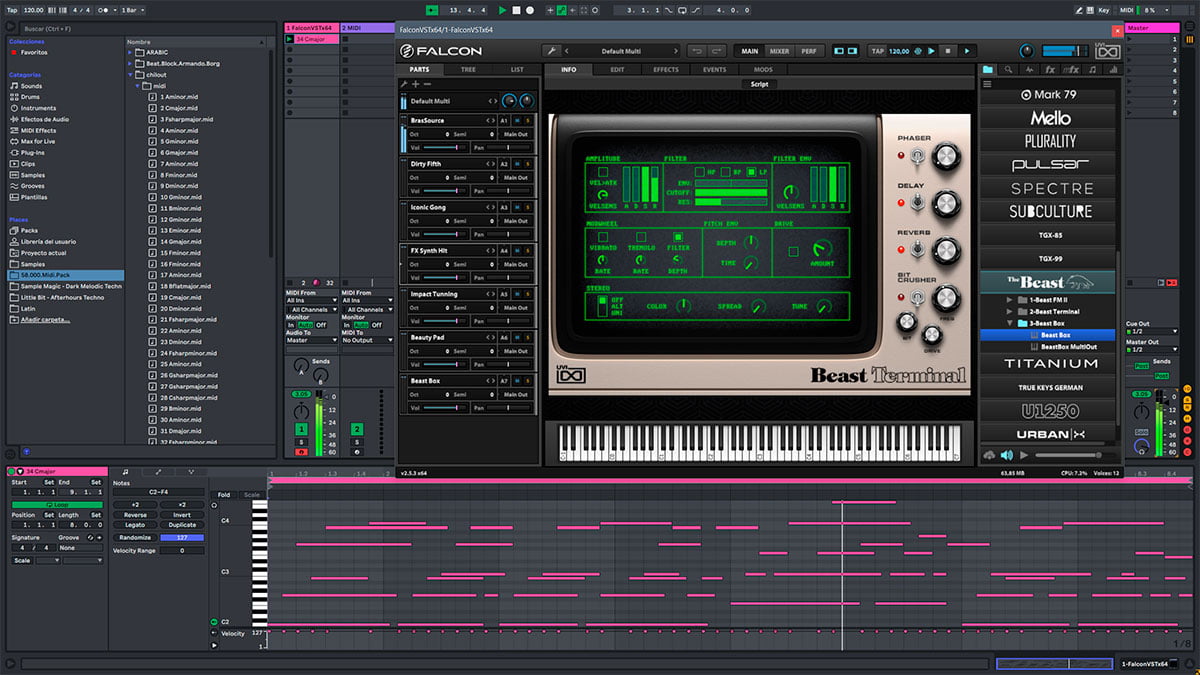Remove part with minus icon
This screenshot has height=675, width=1200.
427,84
